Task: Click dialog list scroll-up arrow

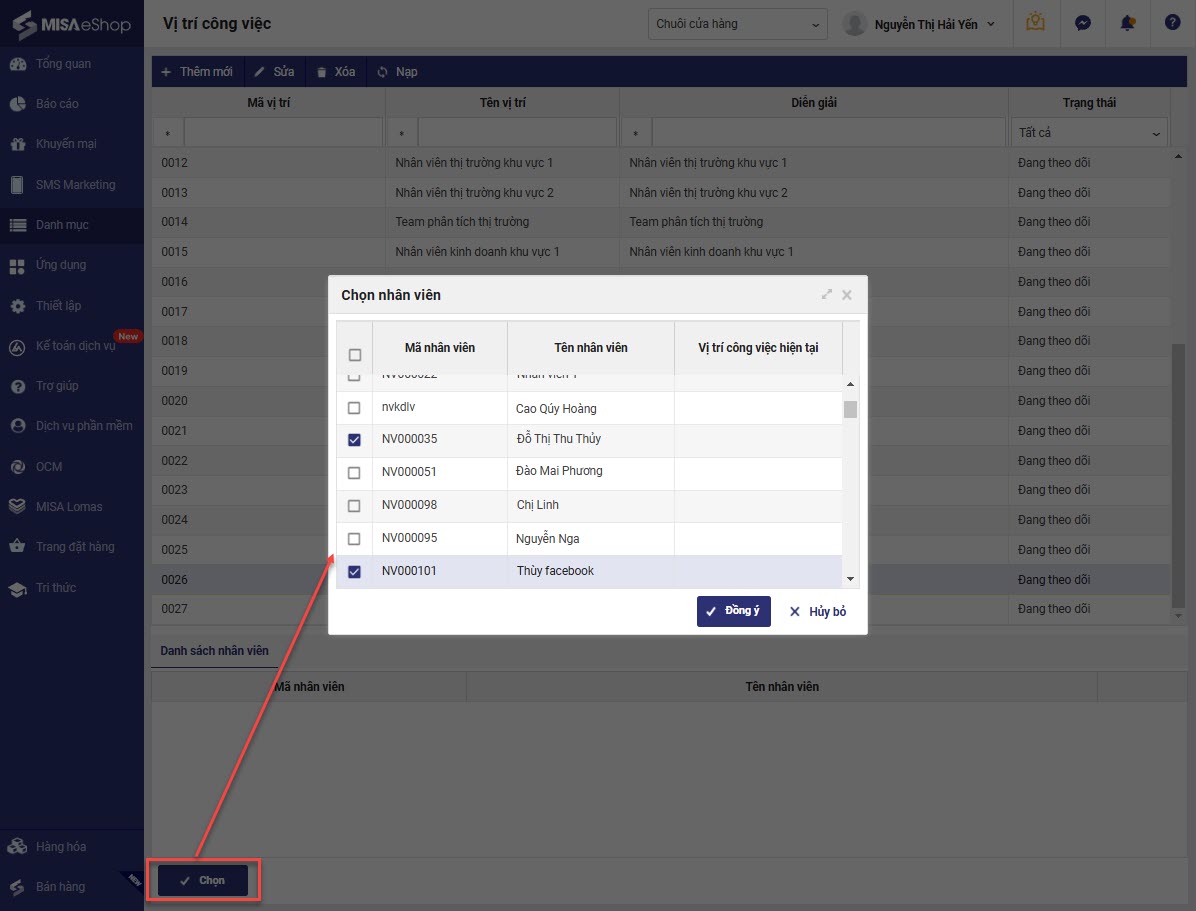Action: pyautogui.click(x=850, y=384)
